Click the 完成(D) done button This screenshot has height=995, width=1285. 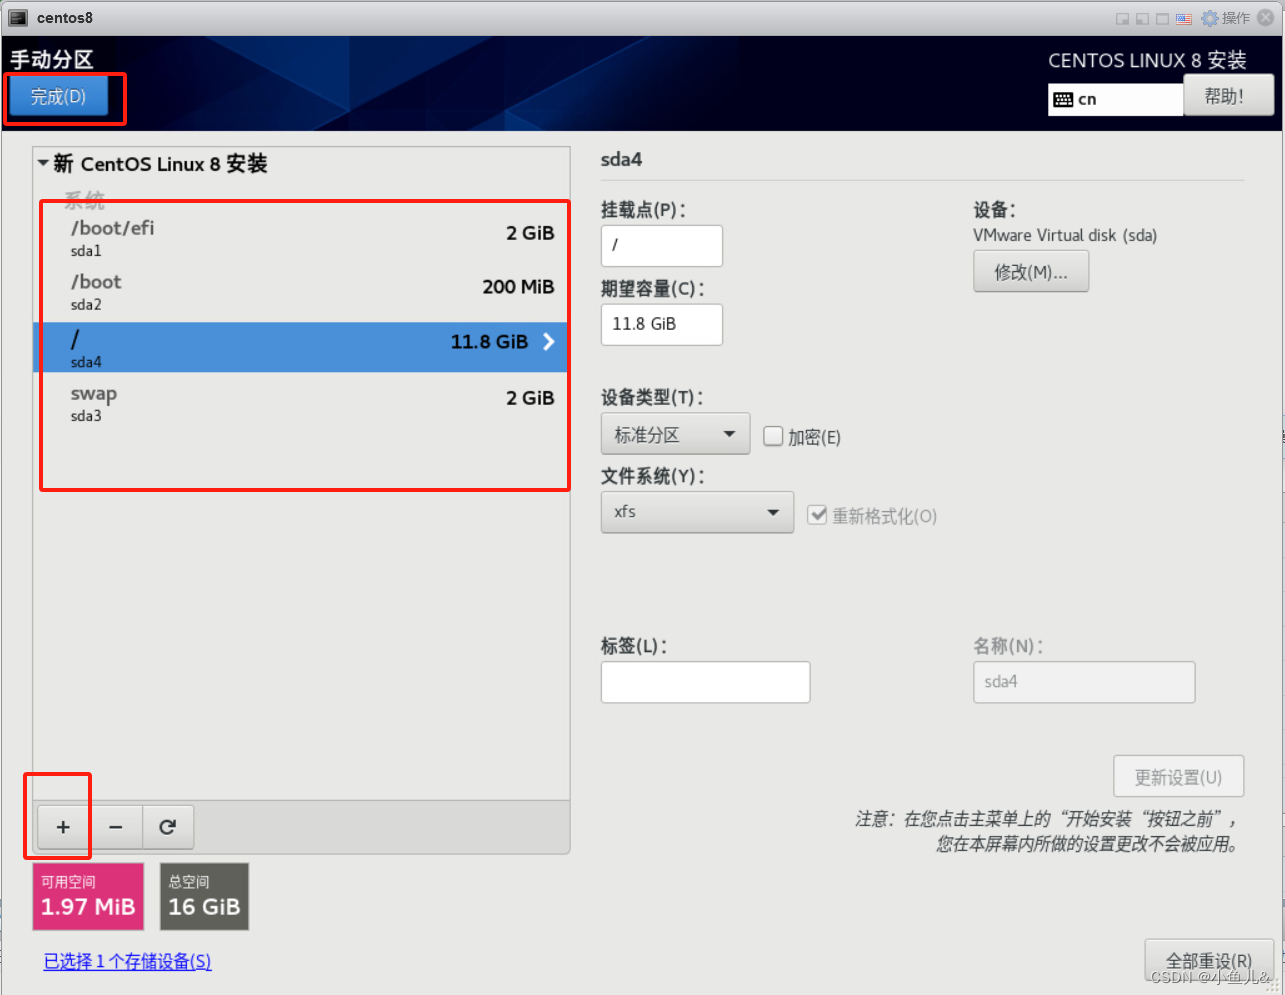pyautogui.click(x=59, y=97)
